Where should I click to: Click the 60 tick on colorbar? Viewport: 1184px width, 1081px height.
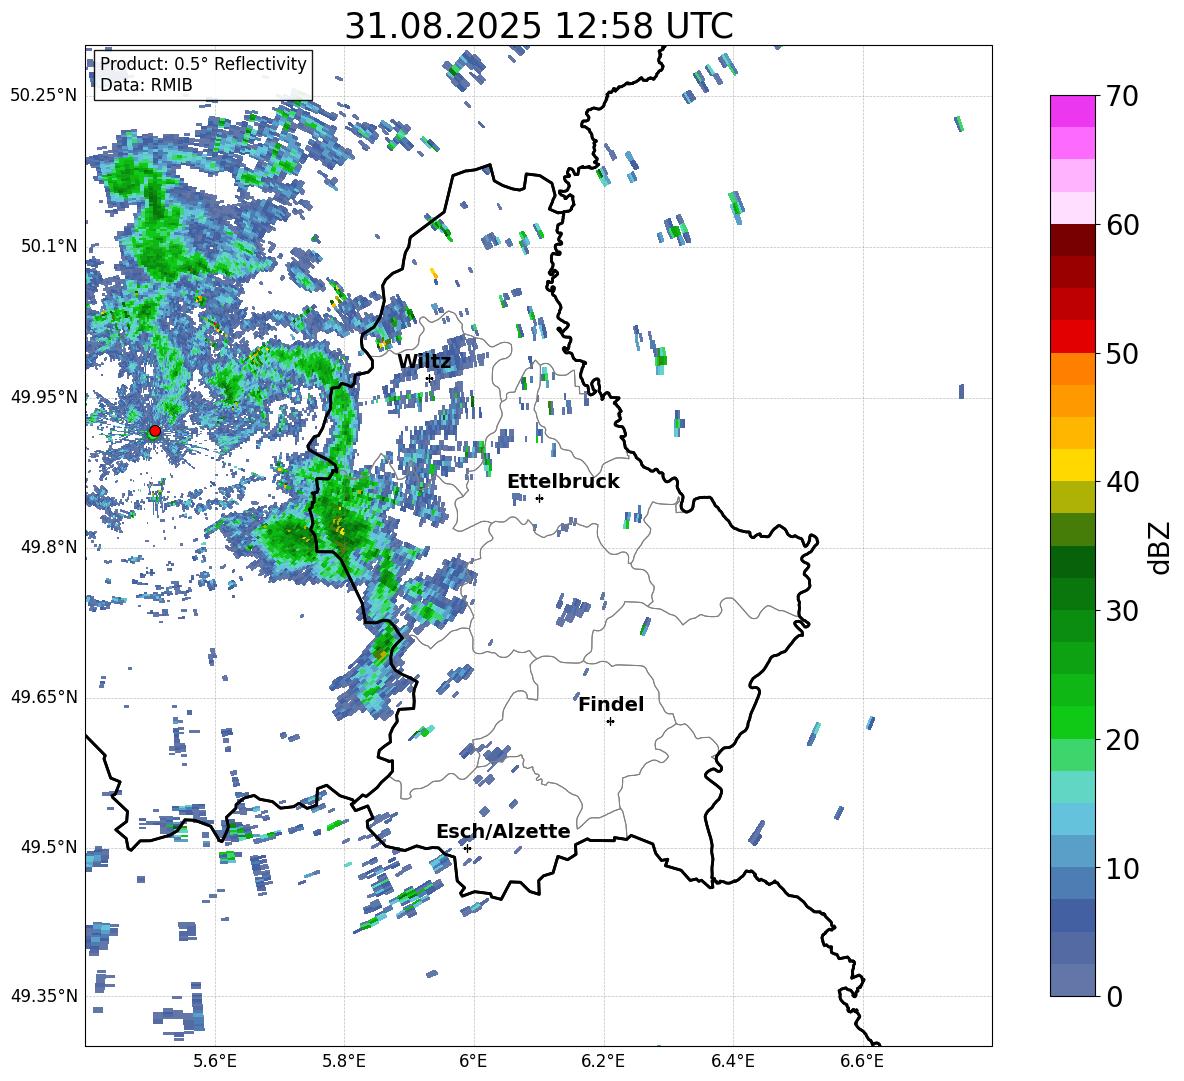point(1122,225)
